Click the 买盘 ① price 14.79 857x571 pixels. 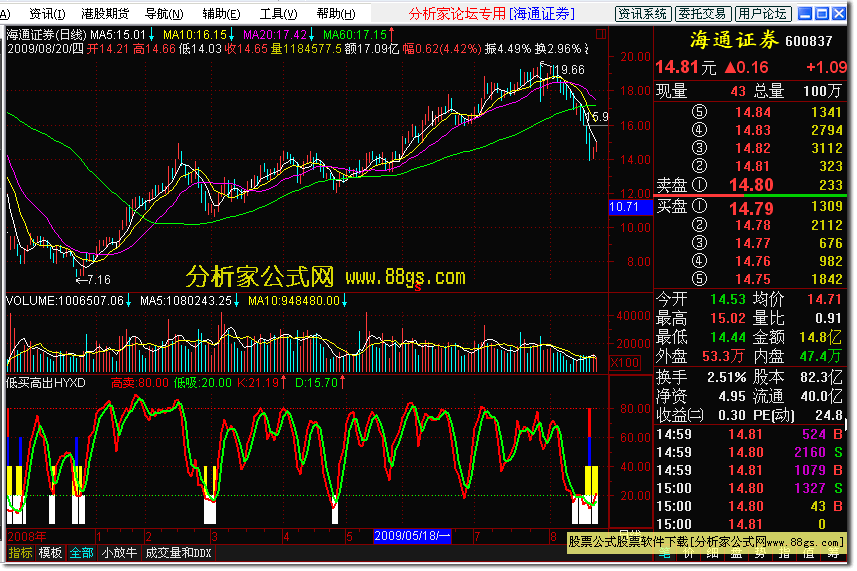pos(751,208)
